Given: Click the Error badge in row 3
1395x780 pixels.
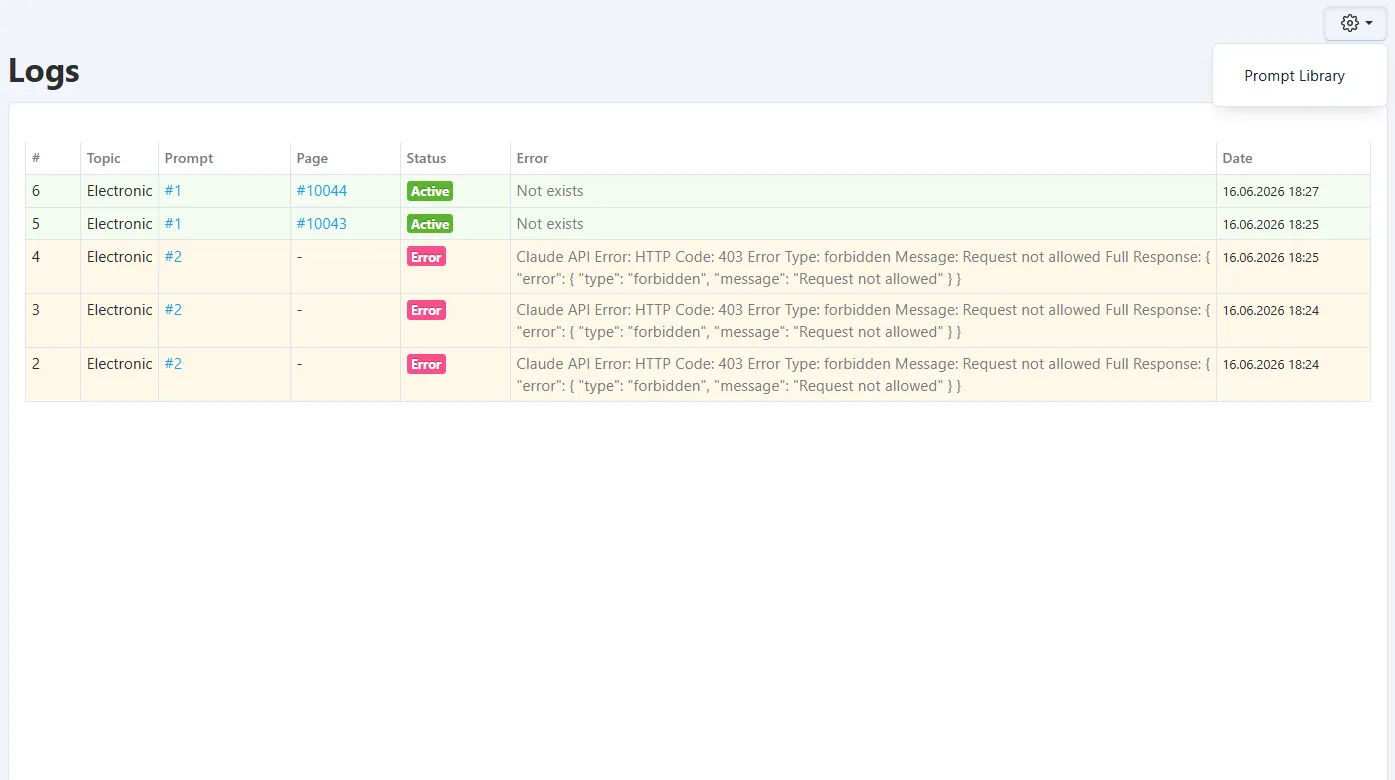Looking at the screenshot, I should click(x=426, y=310).
